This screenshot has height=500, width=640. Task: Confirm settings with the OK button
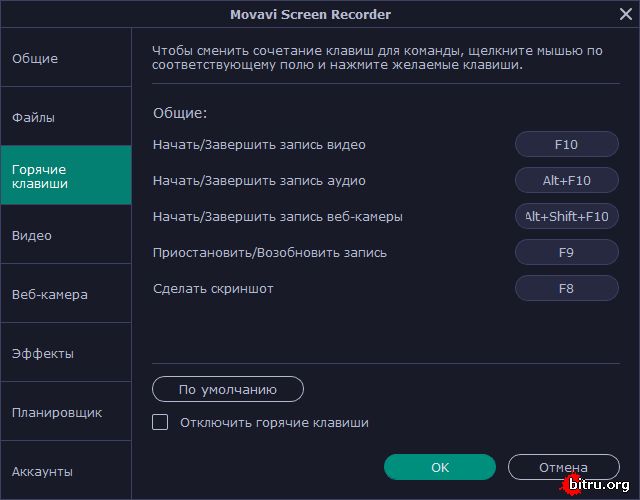pyautogui.click(x=440, y=467)
